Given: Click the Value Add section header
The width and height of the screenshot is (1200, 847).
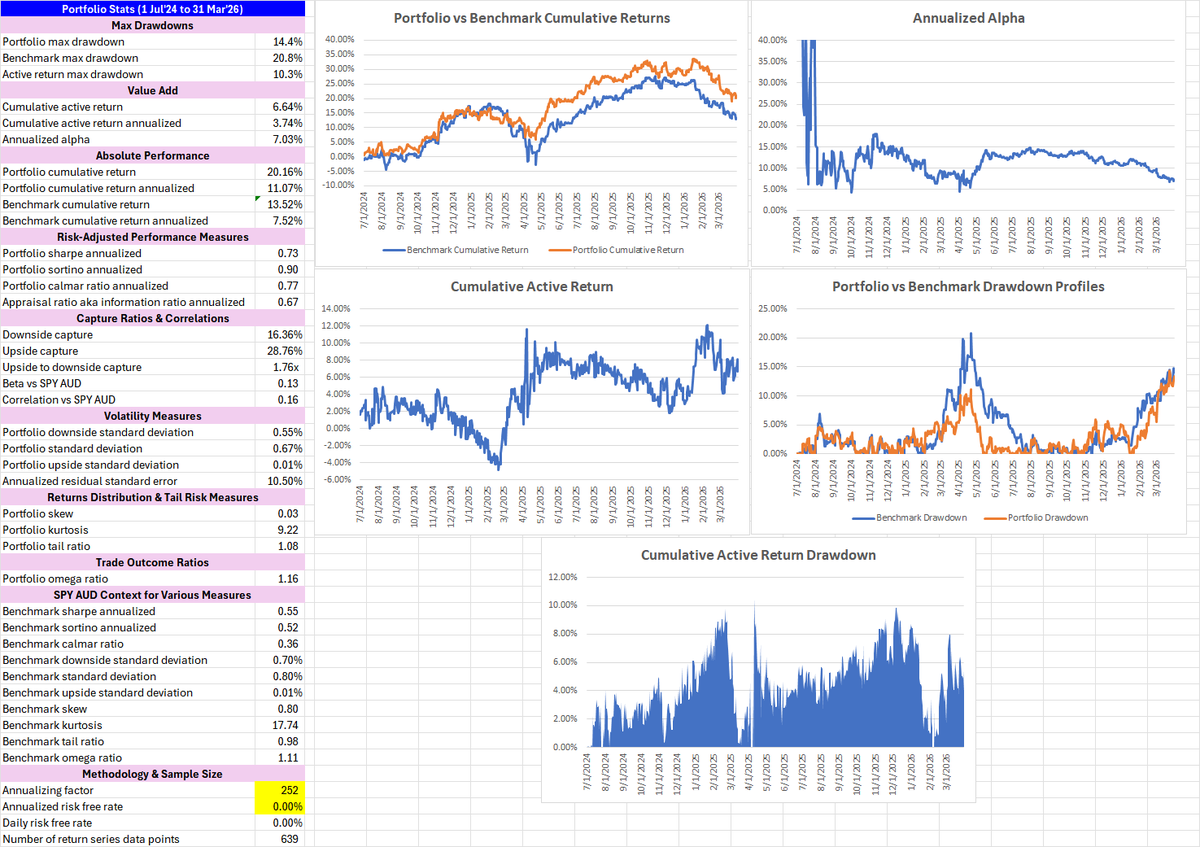Looking at the screenshot, I should [152, 90].
